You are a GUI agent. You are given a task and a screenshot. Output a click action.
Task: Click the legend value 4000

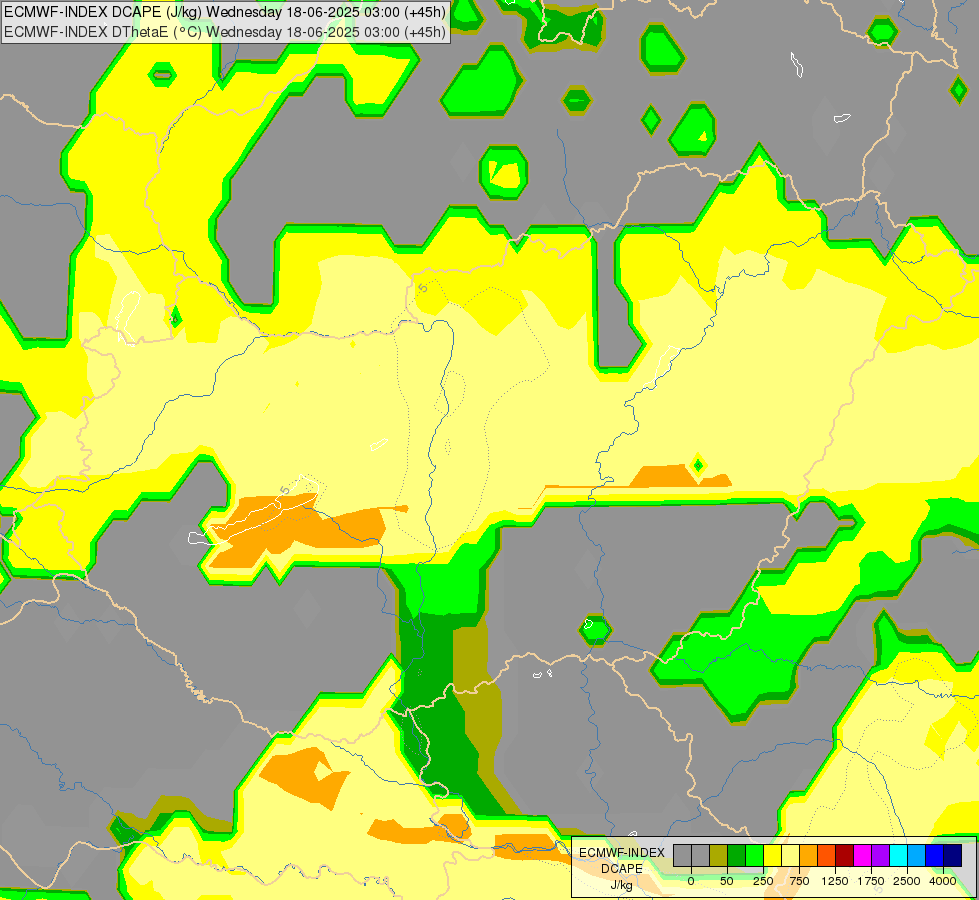(943, 881)
